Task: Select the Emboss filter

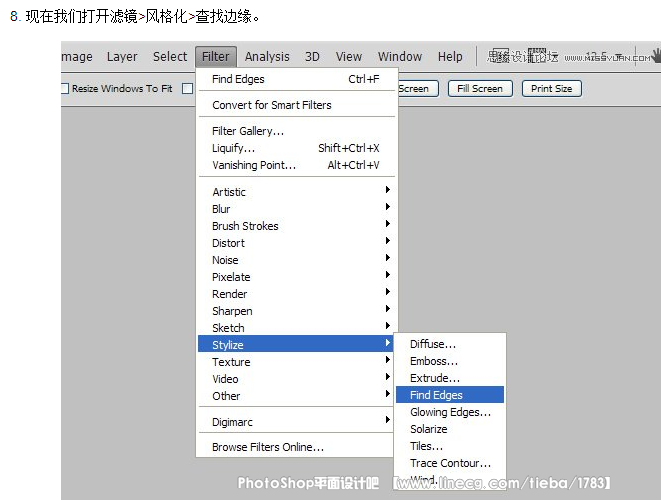Action: pos(434,361)
